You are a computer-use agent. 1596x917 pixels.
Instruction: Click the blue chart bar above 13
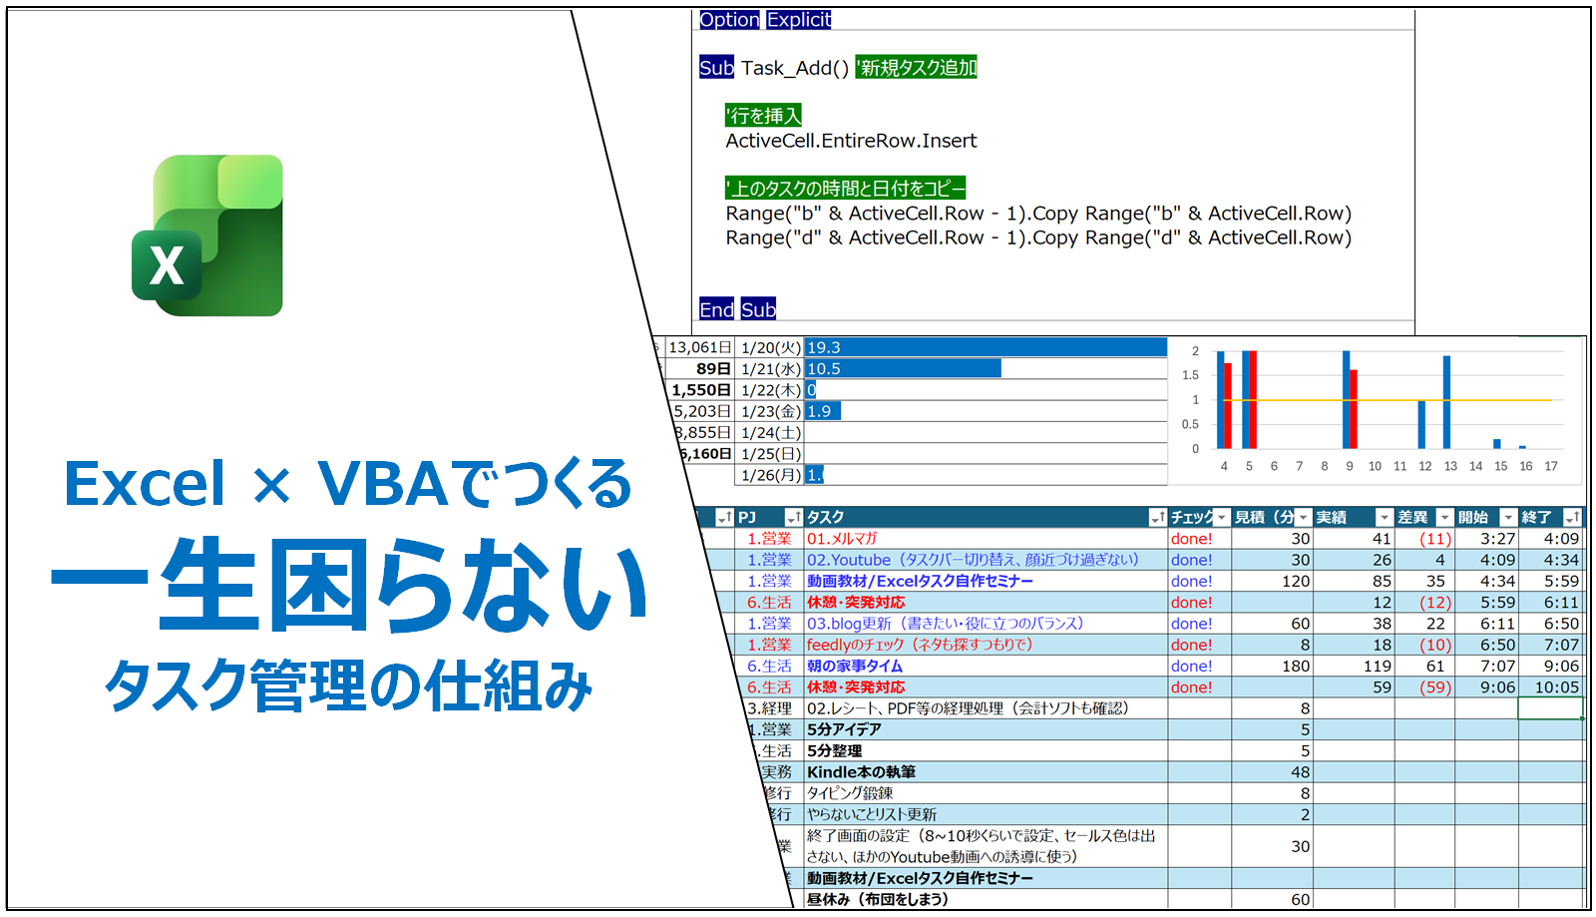click(x=1446, y=402)
